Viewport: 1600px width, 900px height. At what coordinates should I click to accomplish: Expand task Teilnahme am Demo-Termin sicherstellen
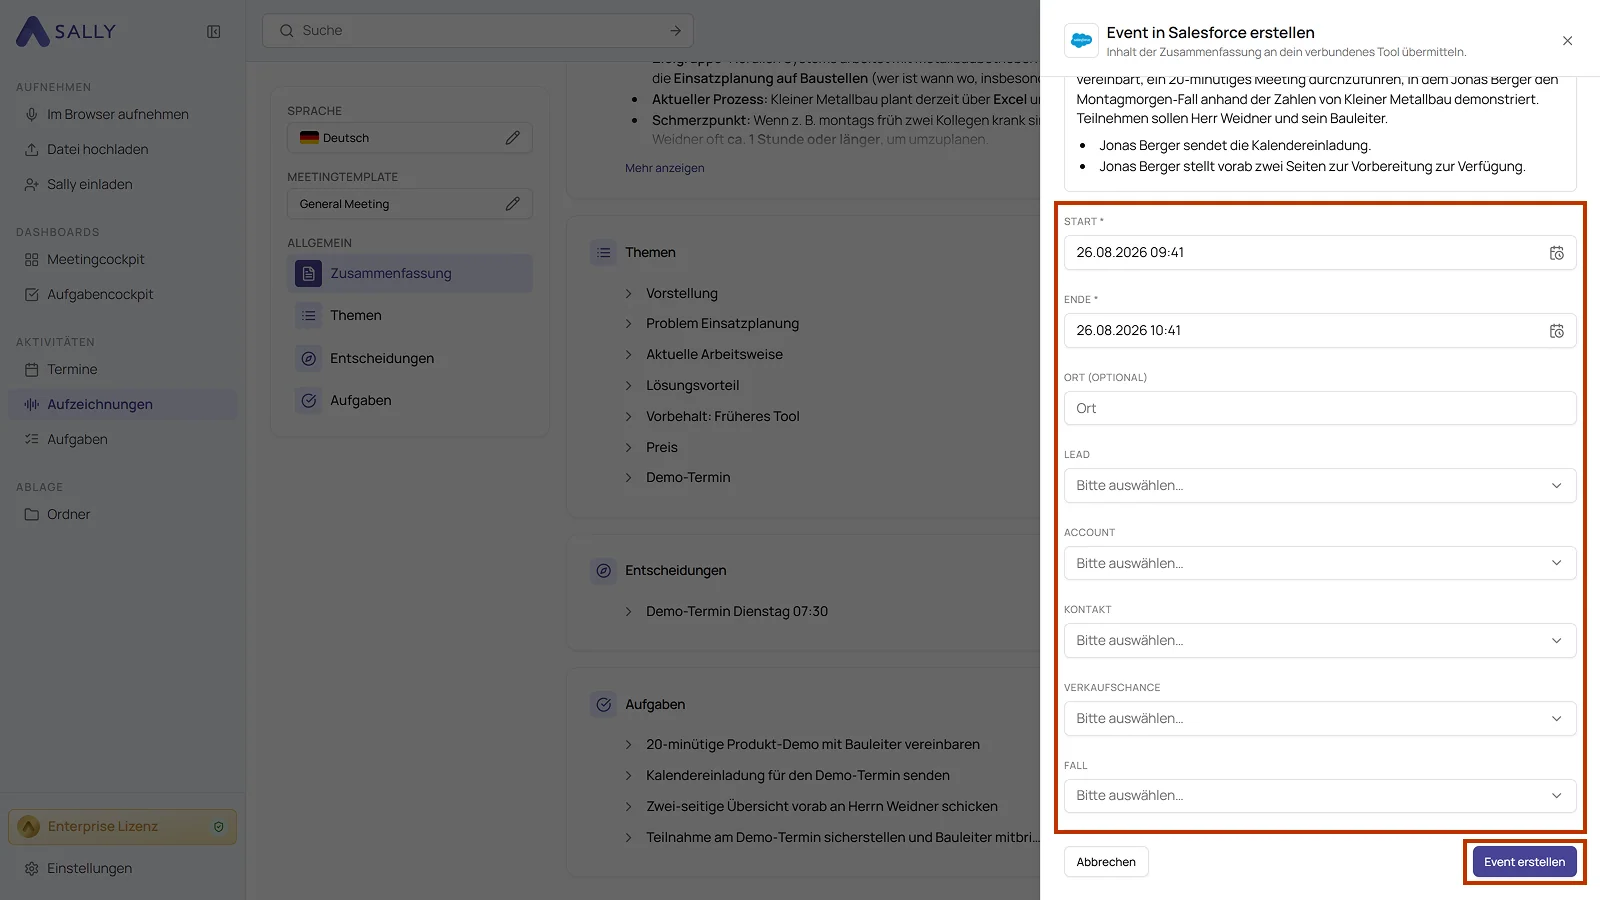[x=628, y=838]
